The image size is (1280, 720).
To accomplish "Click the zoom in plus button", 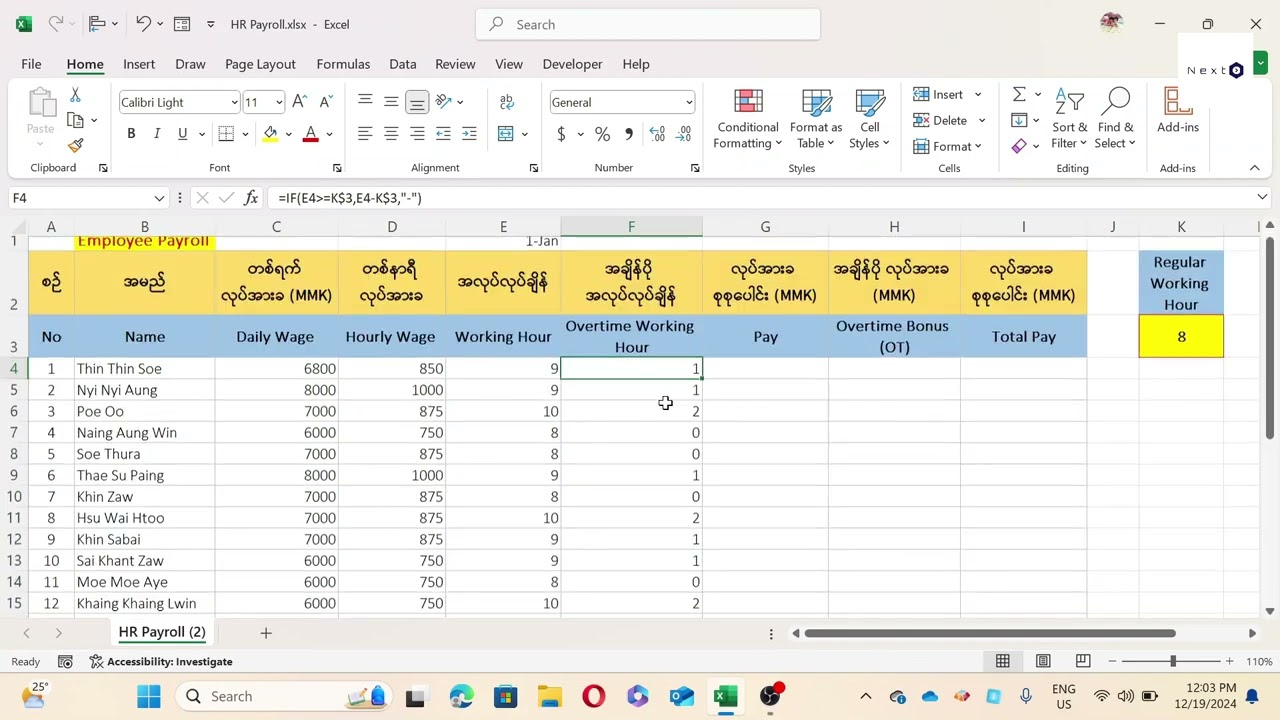I will click(x=1229, y=661).
